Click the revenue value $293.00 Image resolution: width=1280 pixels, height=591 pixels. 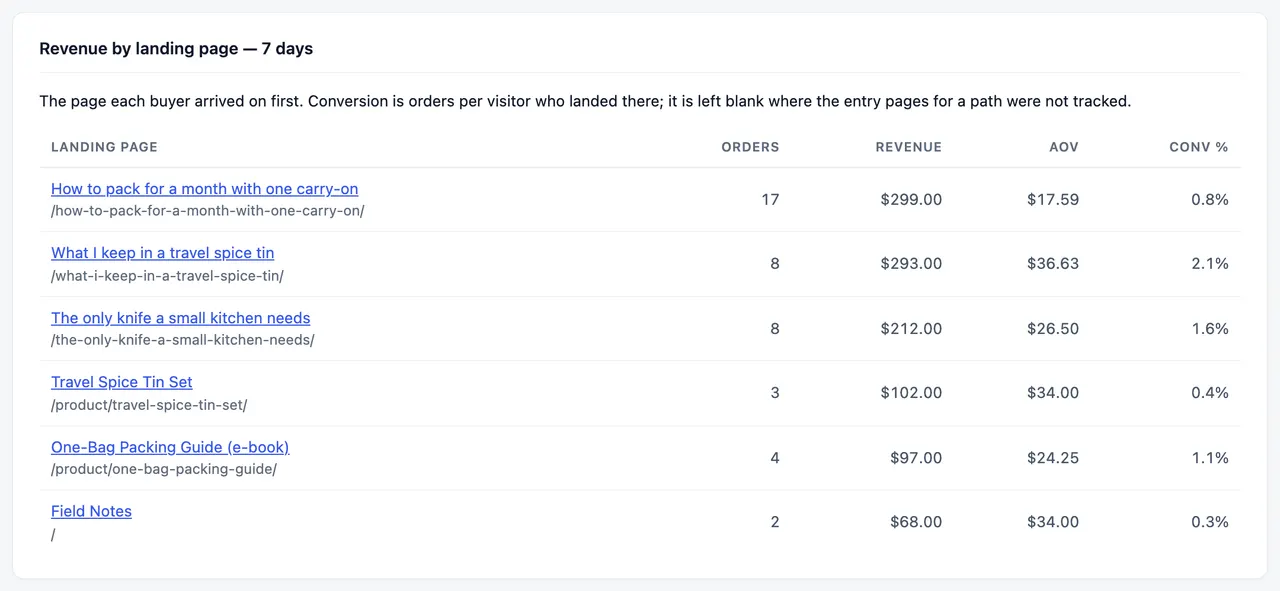click(x=911, y=264)
